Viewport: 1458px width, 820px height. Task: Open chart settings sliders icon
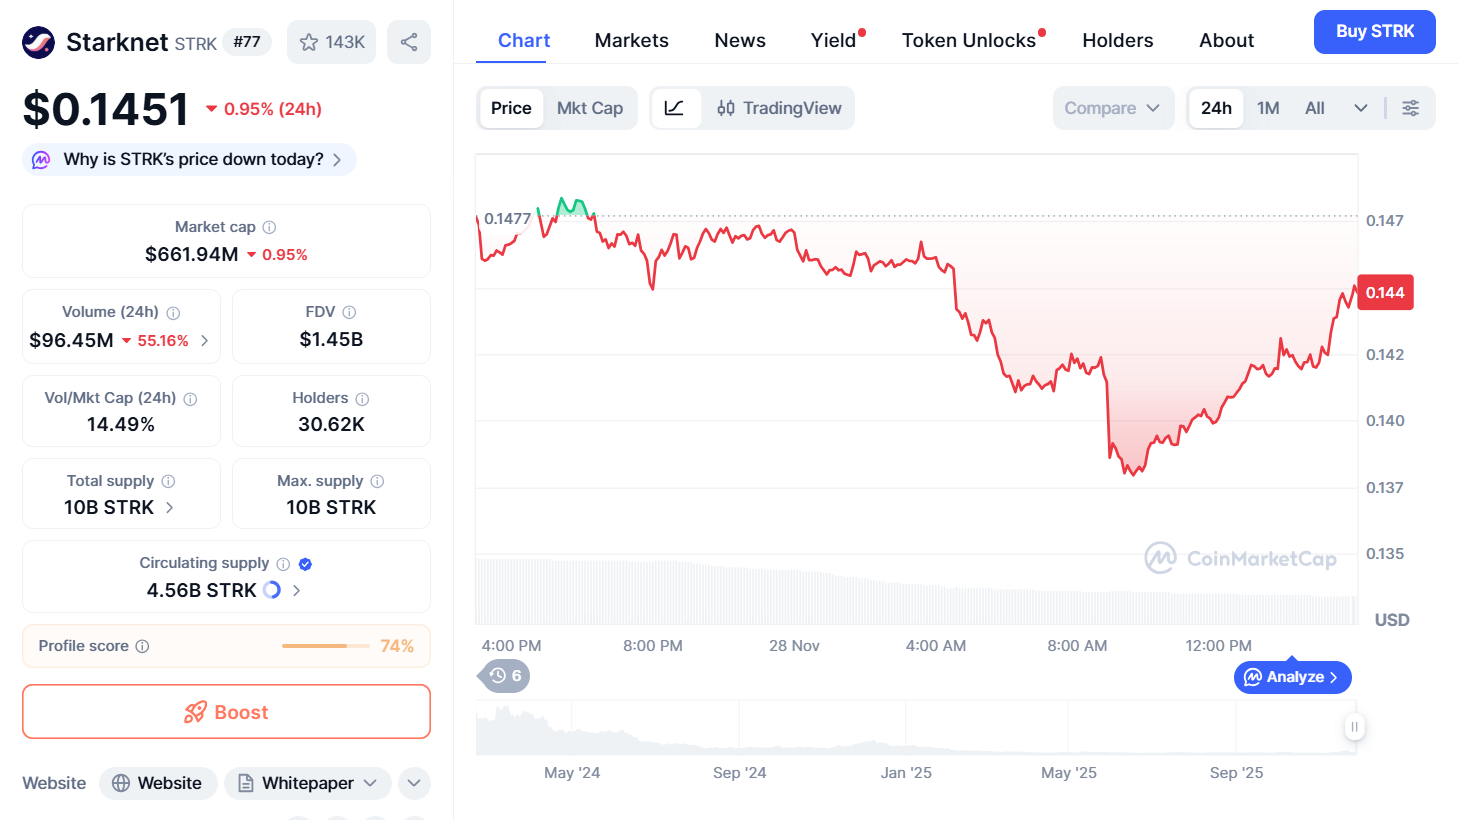(1411, 108)
